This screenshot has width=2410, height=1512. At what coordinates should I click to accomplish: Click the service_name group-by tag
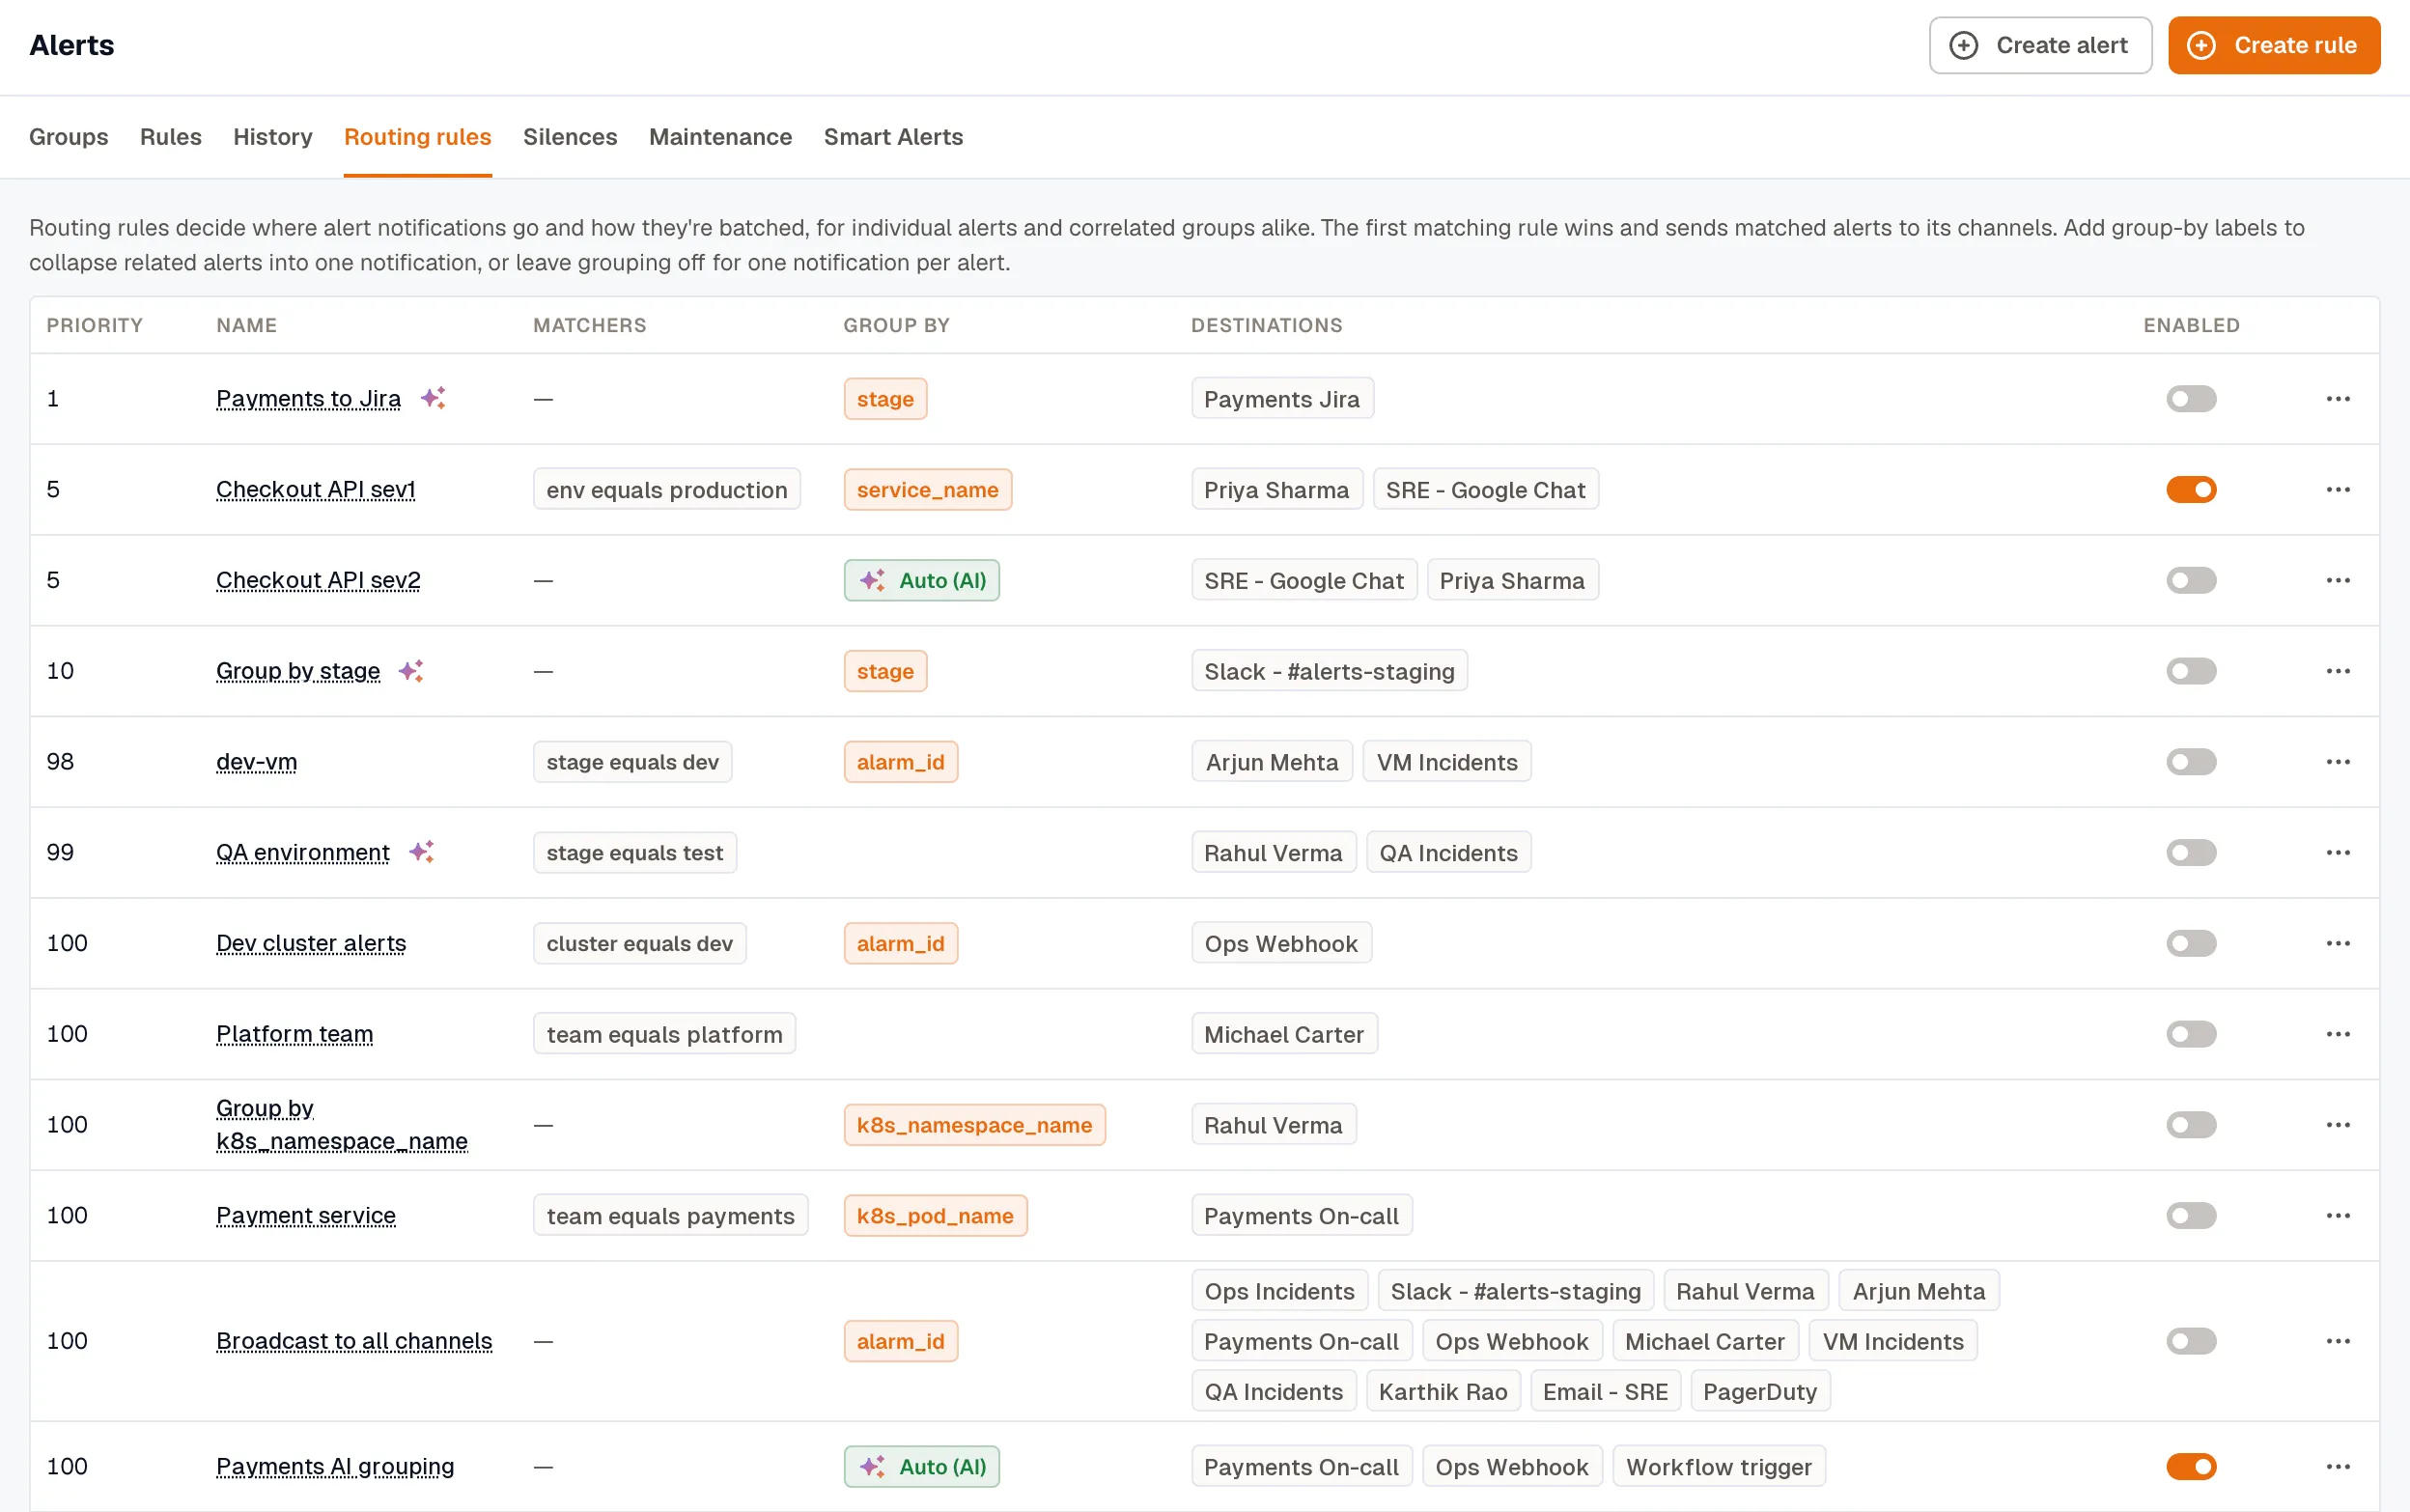pos(927,490)
